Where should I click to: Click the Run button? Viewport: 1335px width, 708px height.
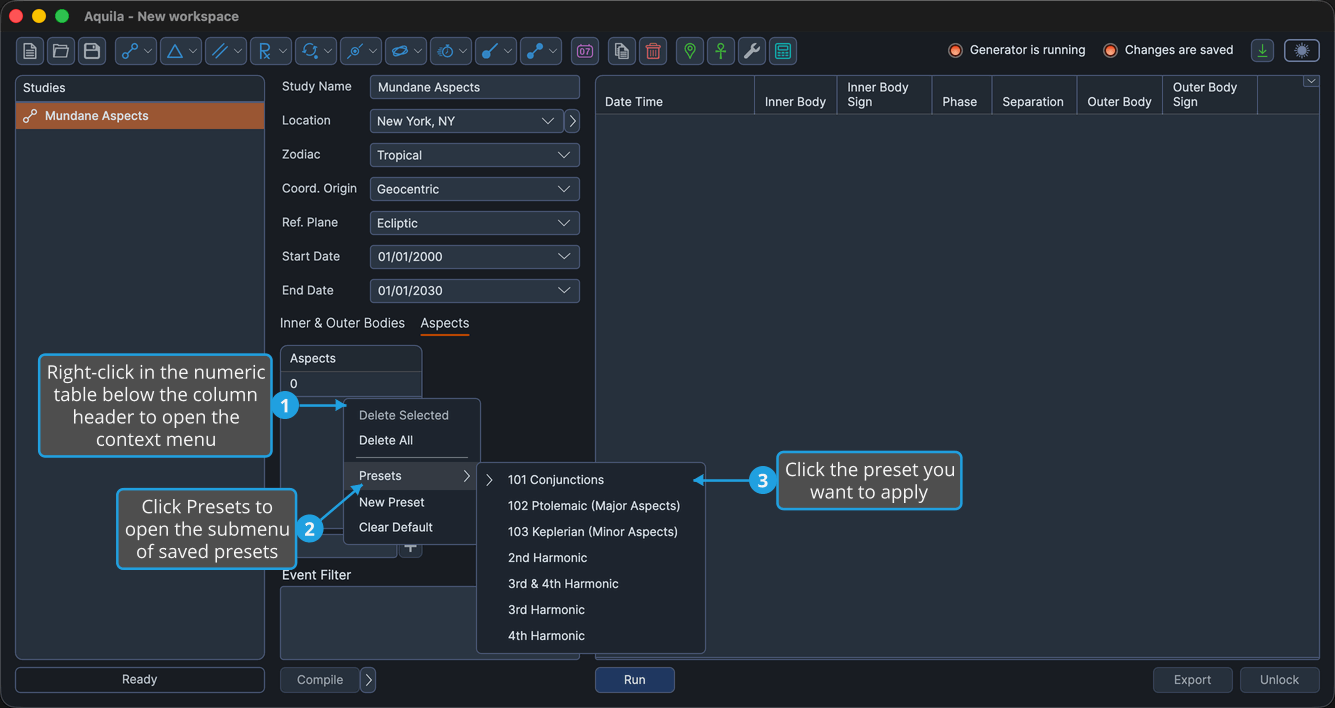click(635, 680)
